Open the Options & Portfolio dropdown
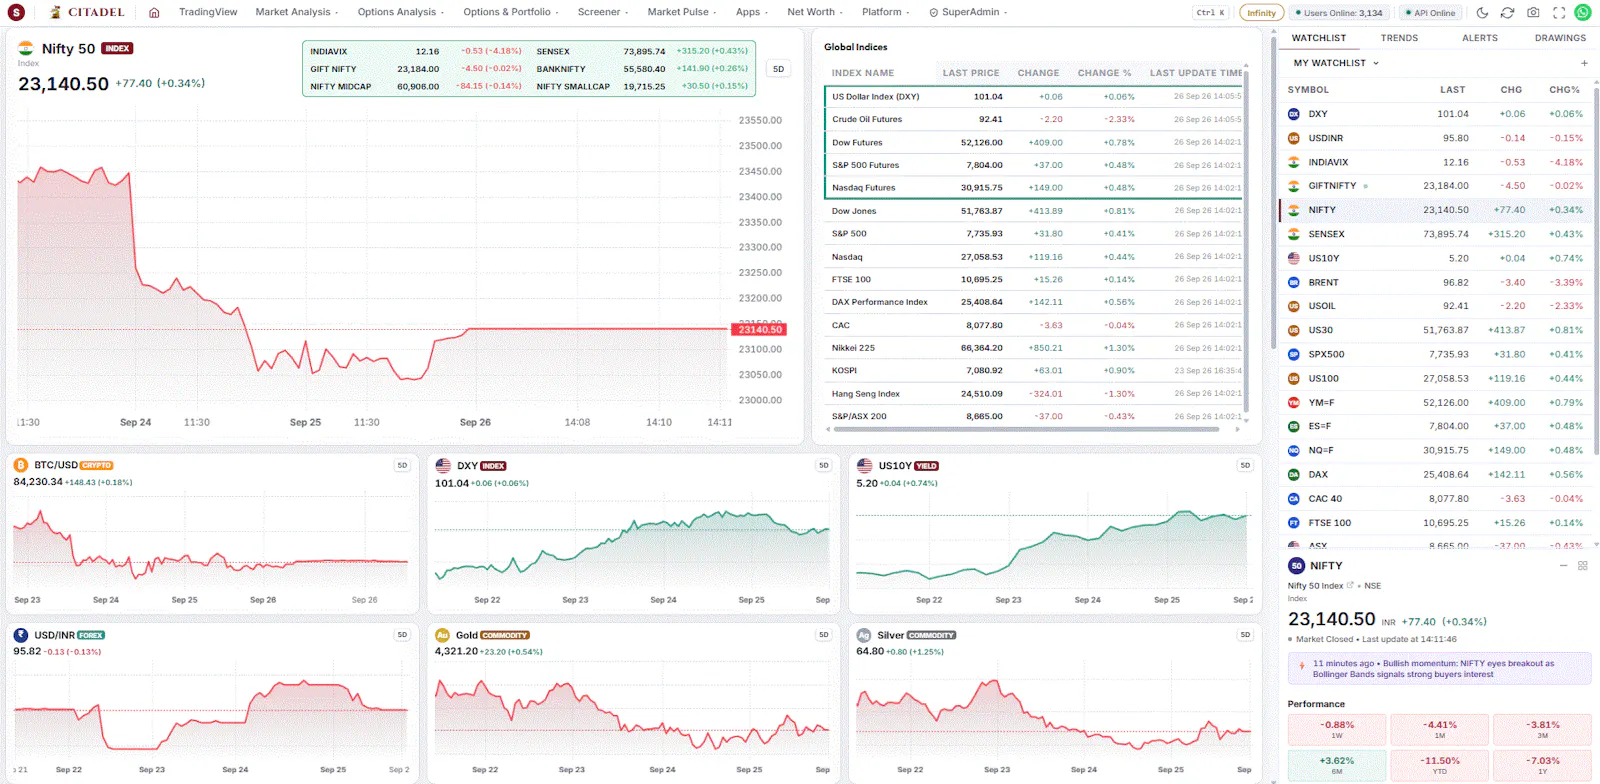Viewport: 1600px width, 784px height. point(511,12)
